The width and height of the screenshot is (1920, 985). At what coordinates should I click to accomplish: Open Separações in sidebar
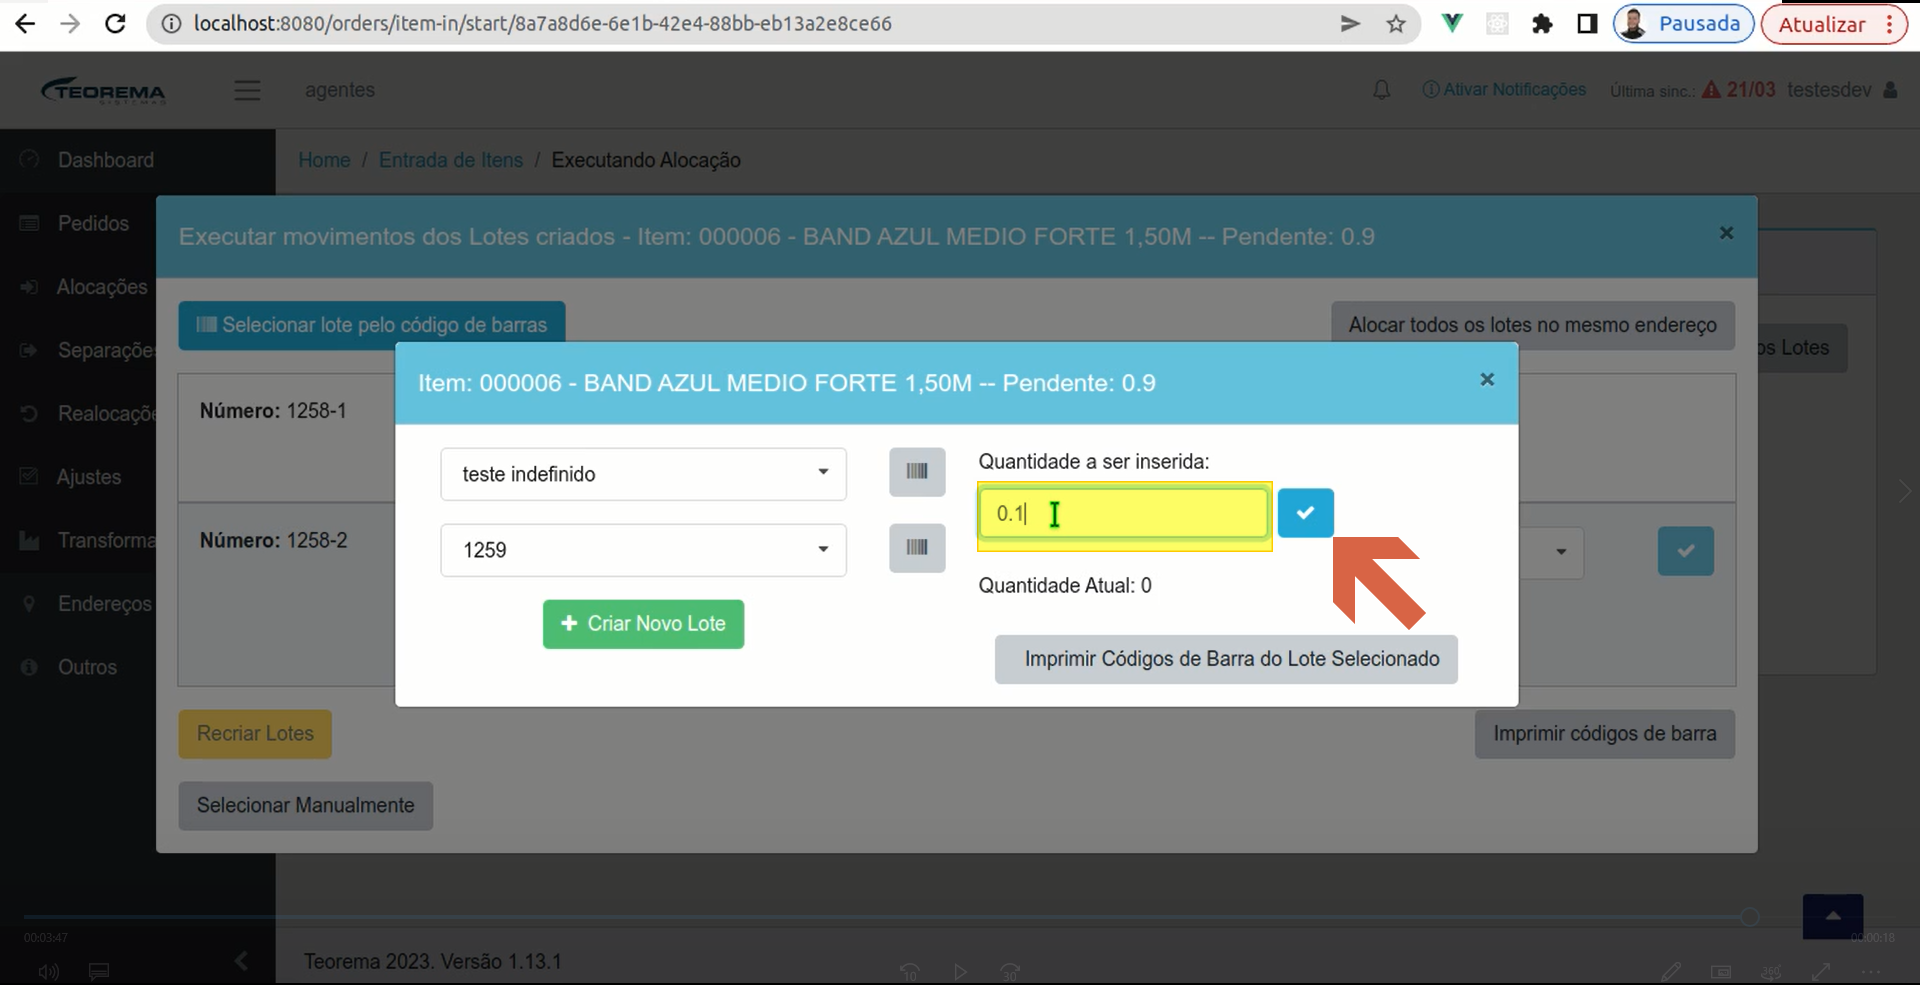pos(105,350)
